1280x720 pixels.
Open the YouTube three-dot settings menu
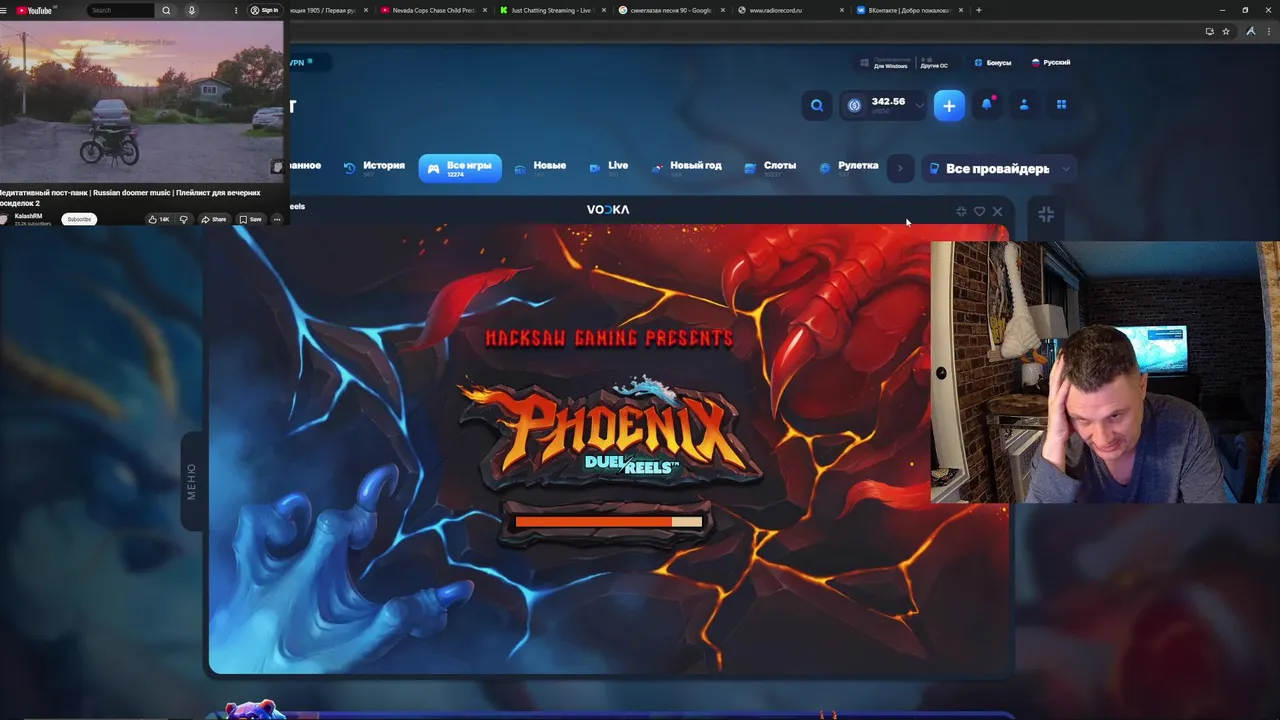click(x=236, y=10)
